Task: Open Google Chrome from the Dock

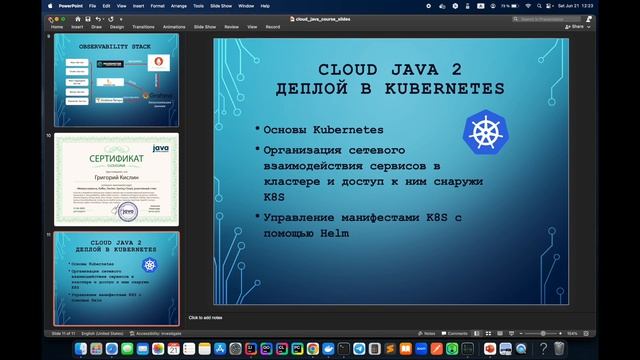Action: [313, 349]
